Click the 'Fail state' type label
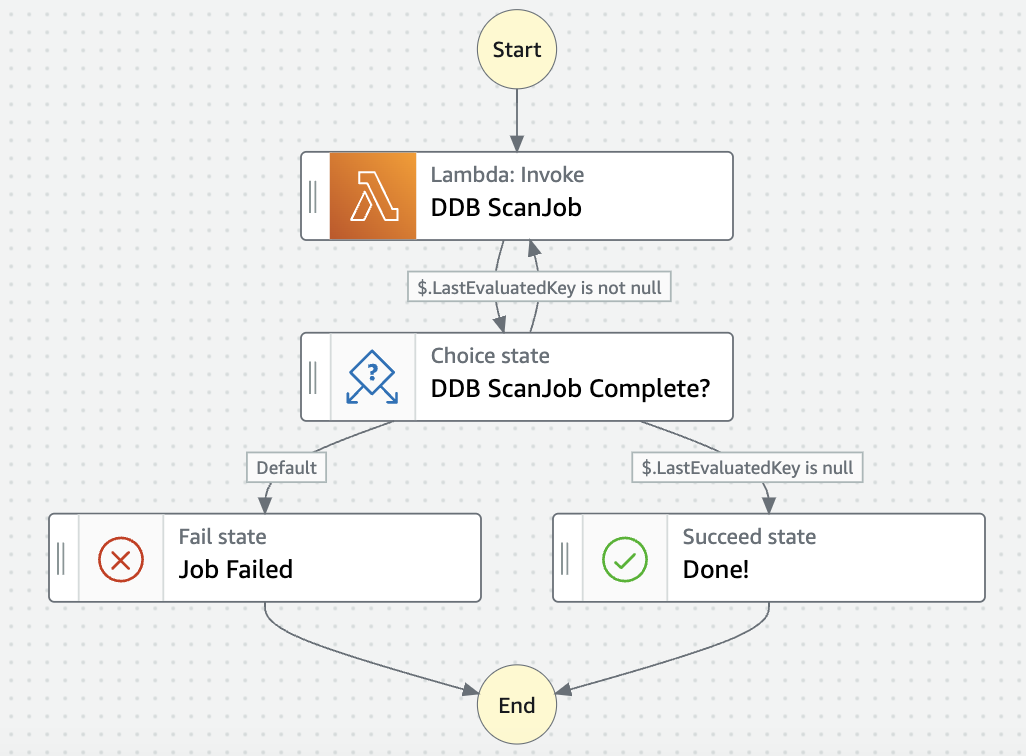This screenshot has height=756, width=1026. tap(222, 537)
